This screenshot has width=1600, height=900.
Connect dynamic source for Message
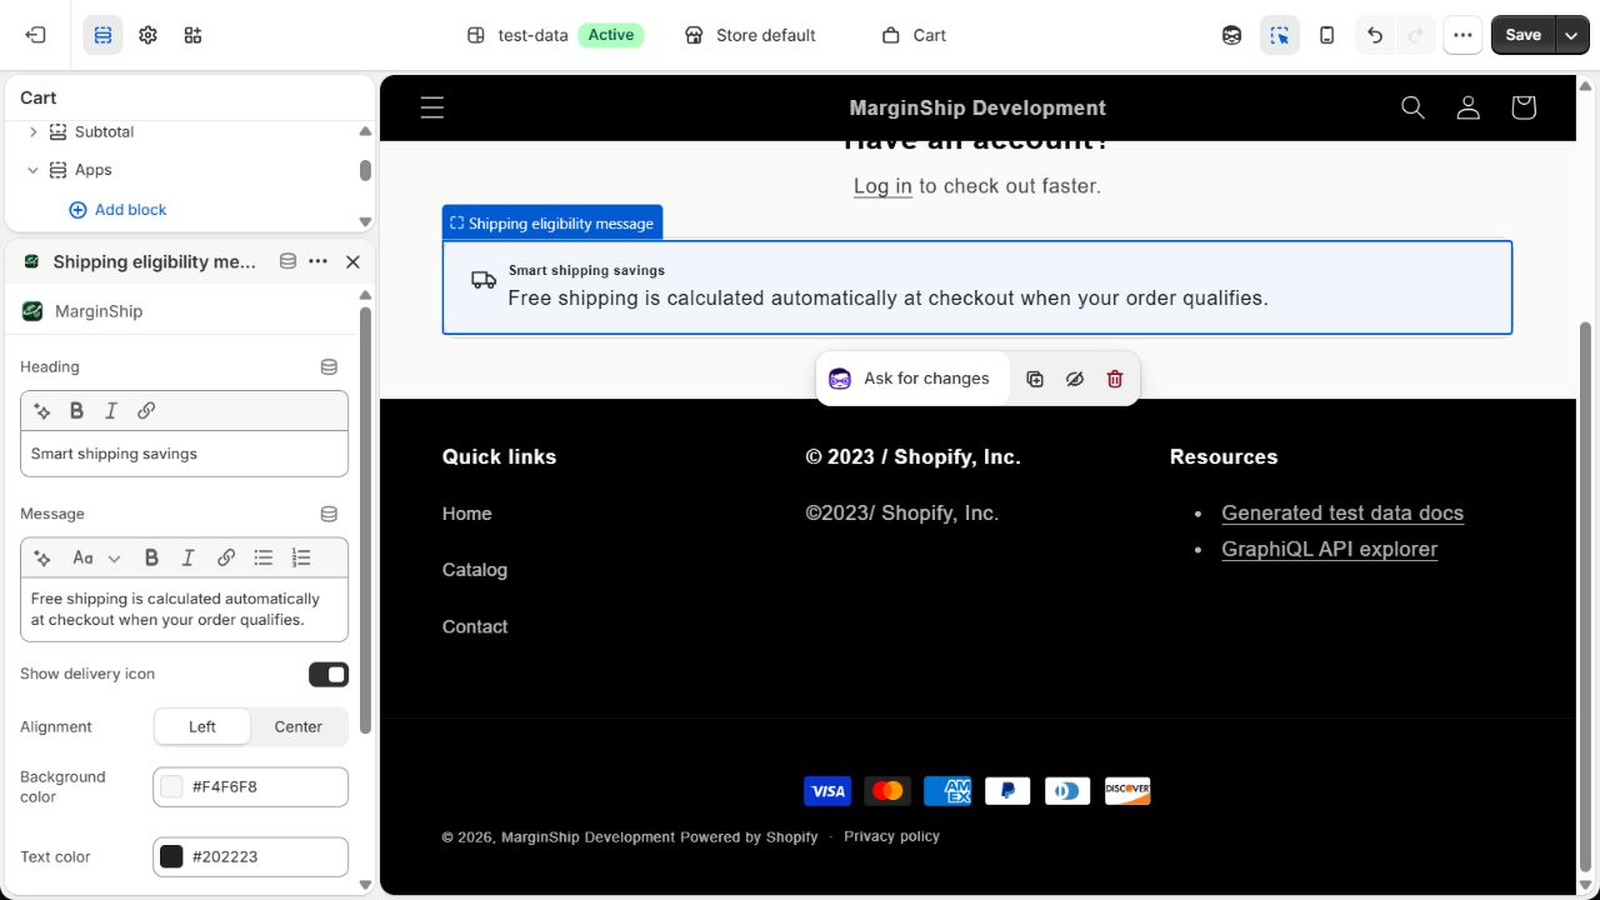pos(329,514)
